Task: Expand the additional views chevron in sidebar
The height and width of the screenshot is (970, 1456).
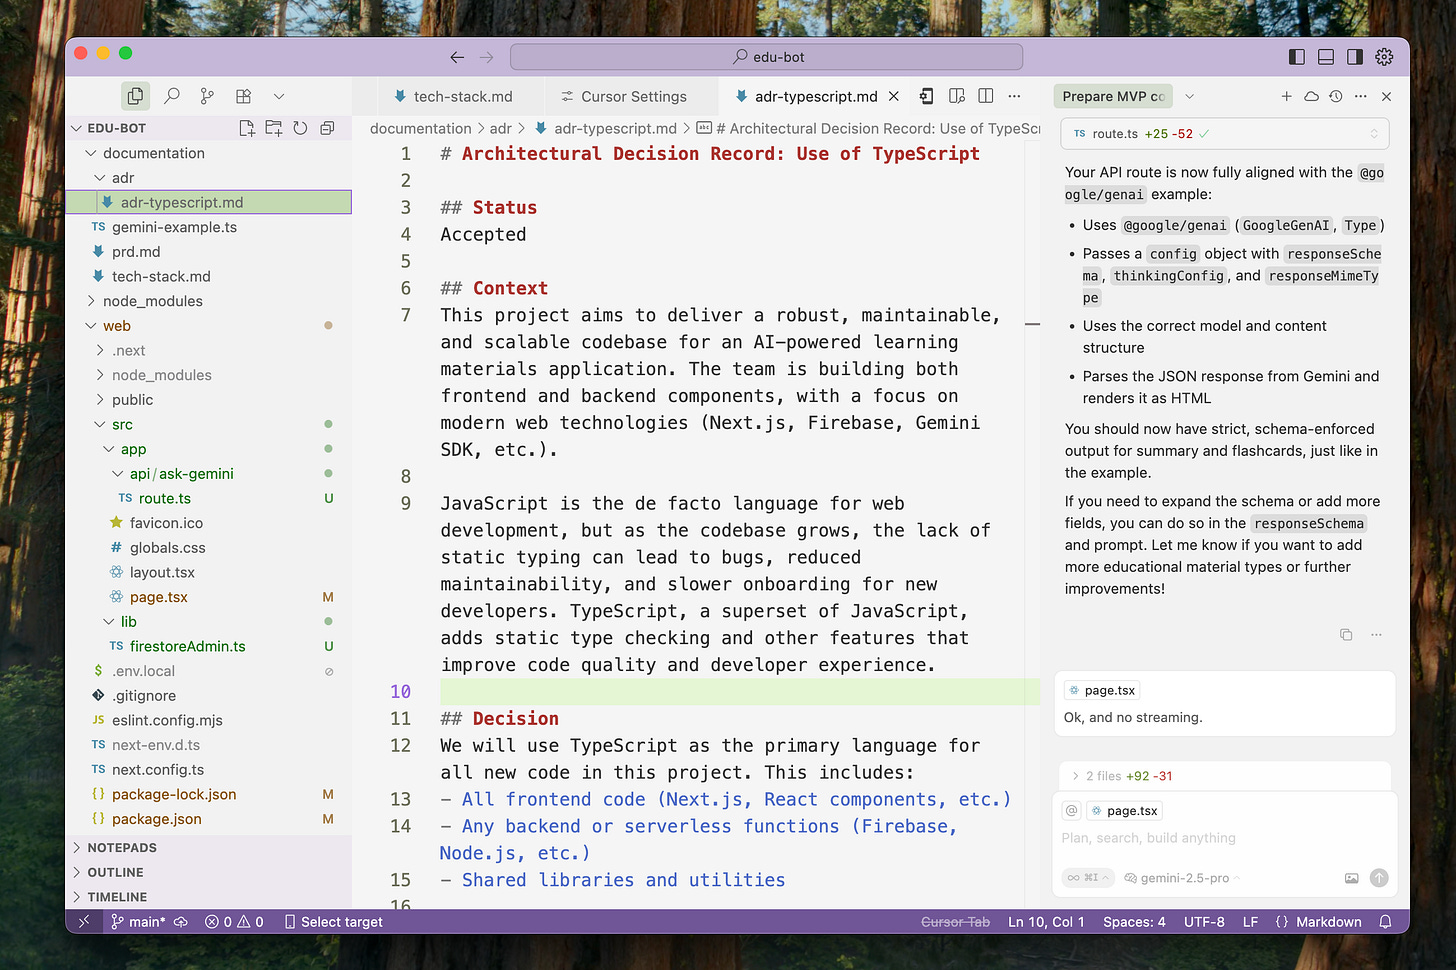Action: pos(279,96)
